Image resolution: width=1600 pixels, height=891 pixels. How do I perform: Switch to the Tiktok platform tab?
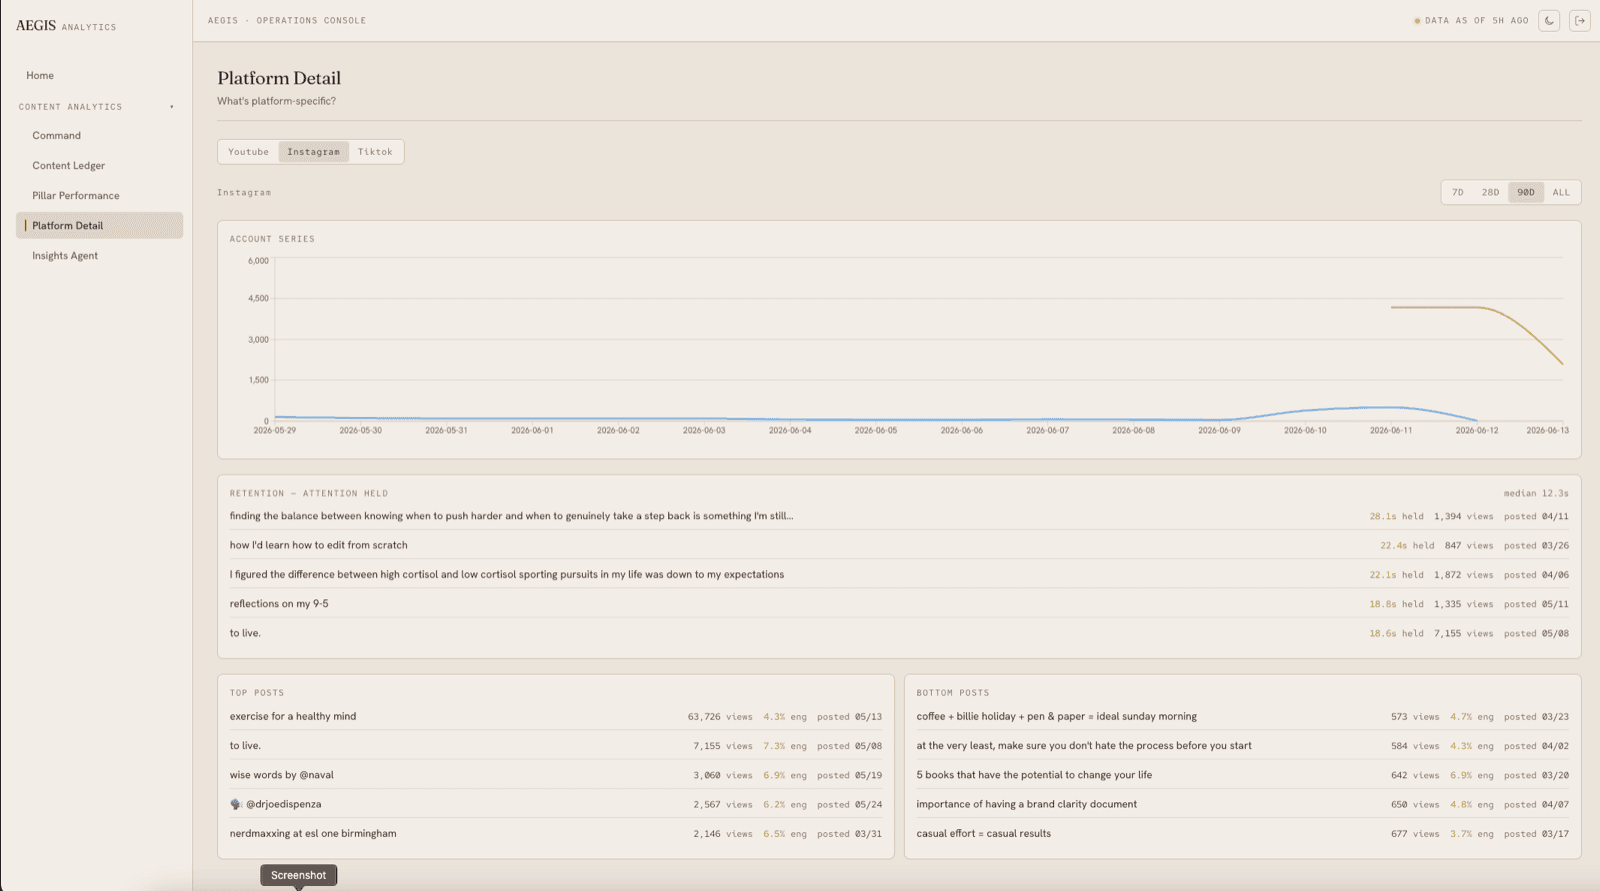(375, 152)
